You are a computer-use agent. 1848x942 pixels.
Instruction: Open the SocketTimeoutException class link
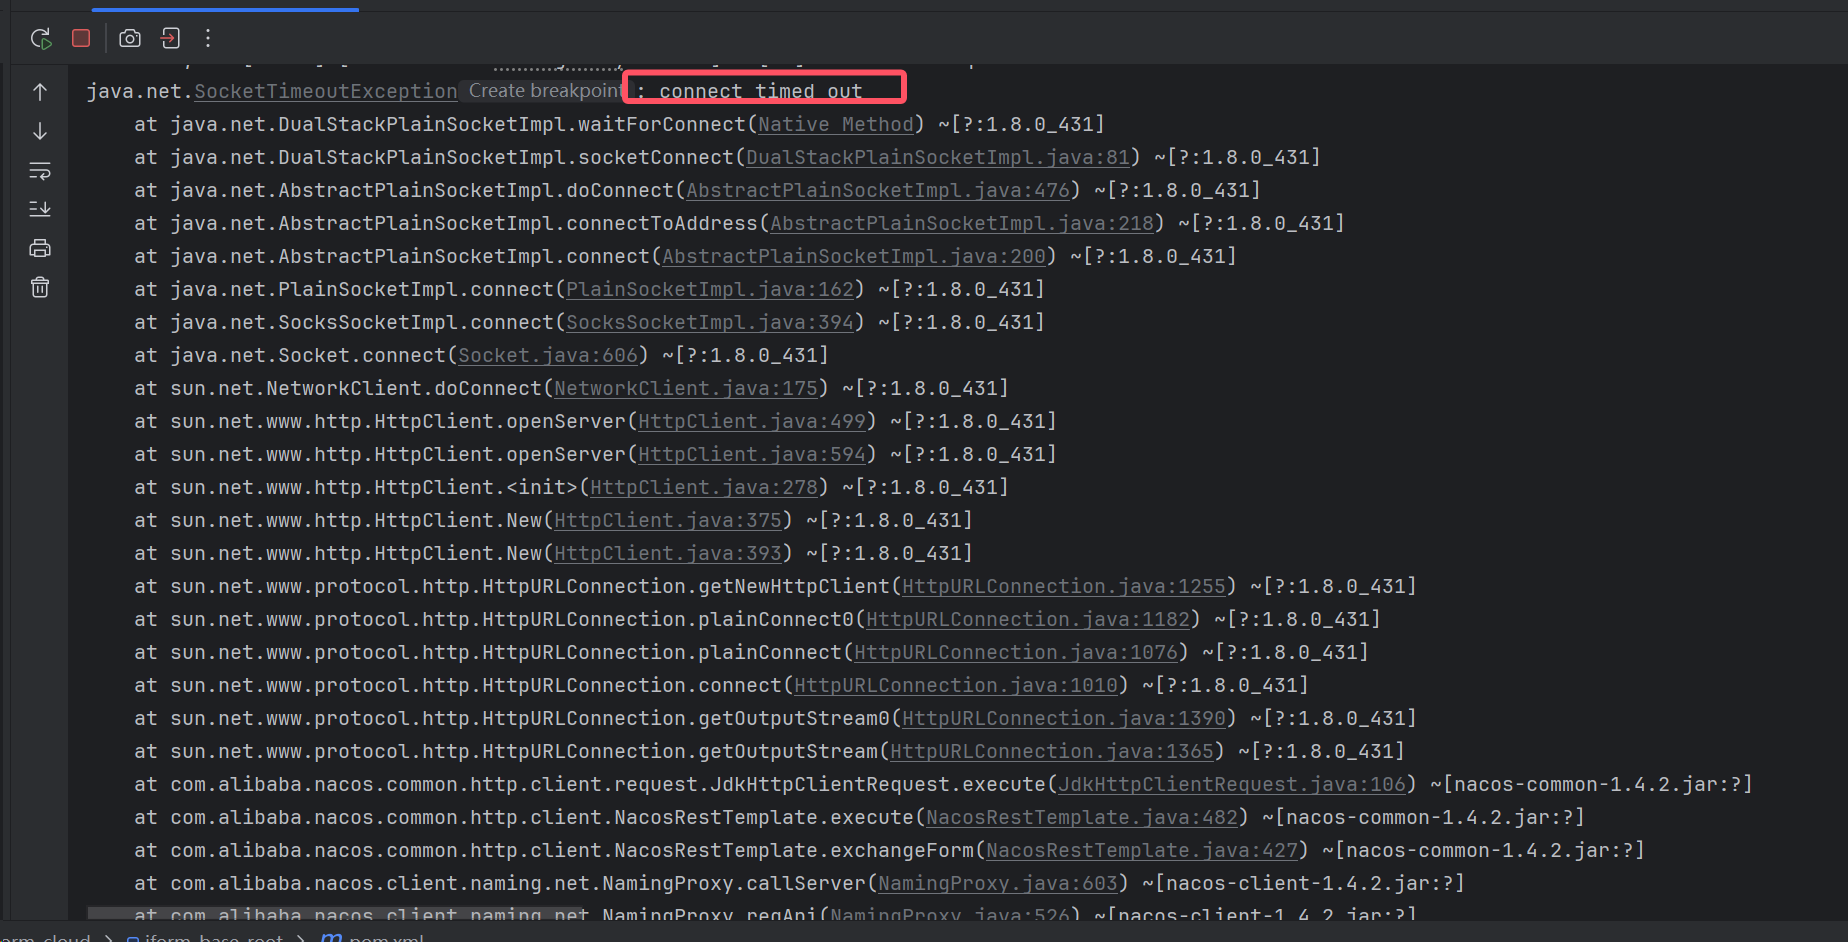tap(325, 91)
